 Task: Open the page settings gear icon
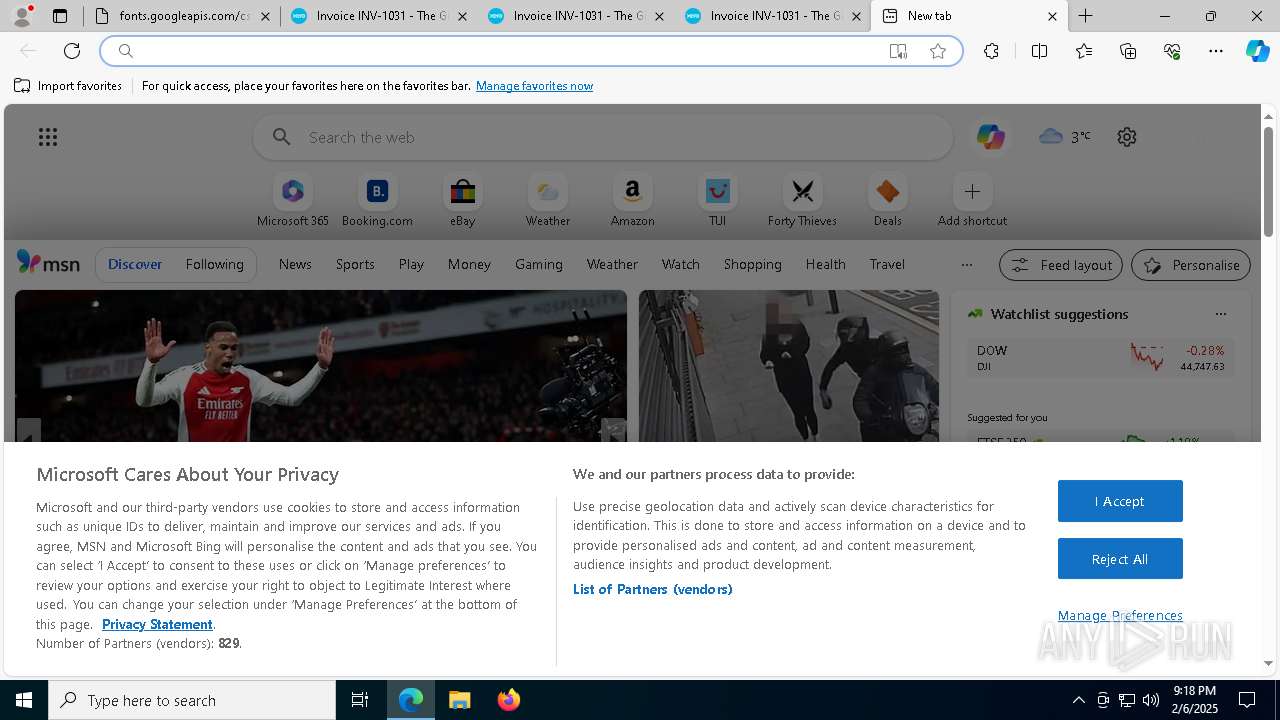click(x=1127, y=137)
